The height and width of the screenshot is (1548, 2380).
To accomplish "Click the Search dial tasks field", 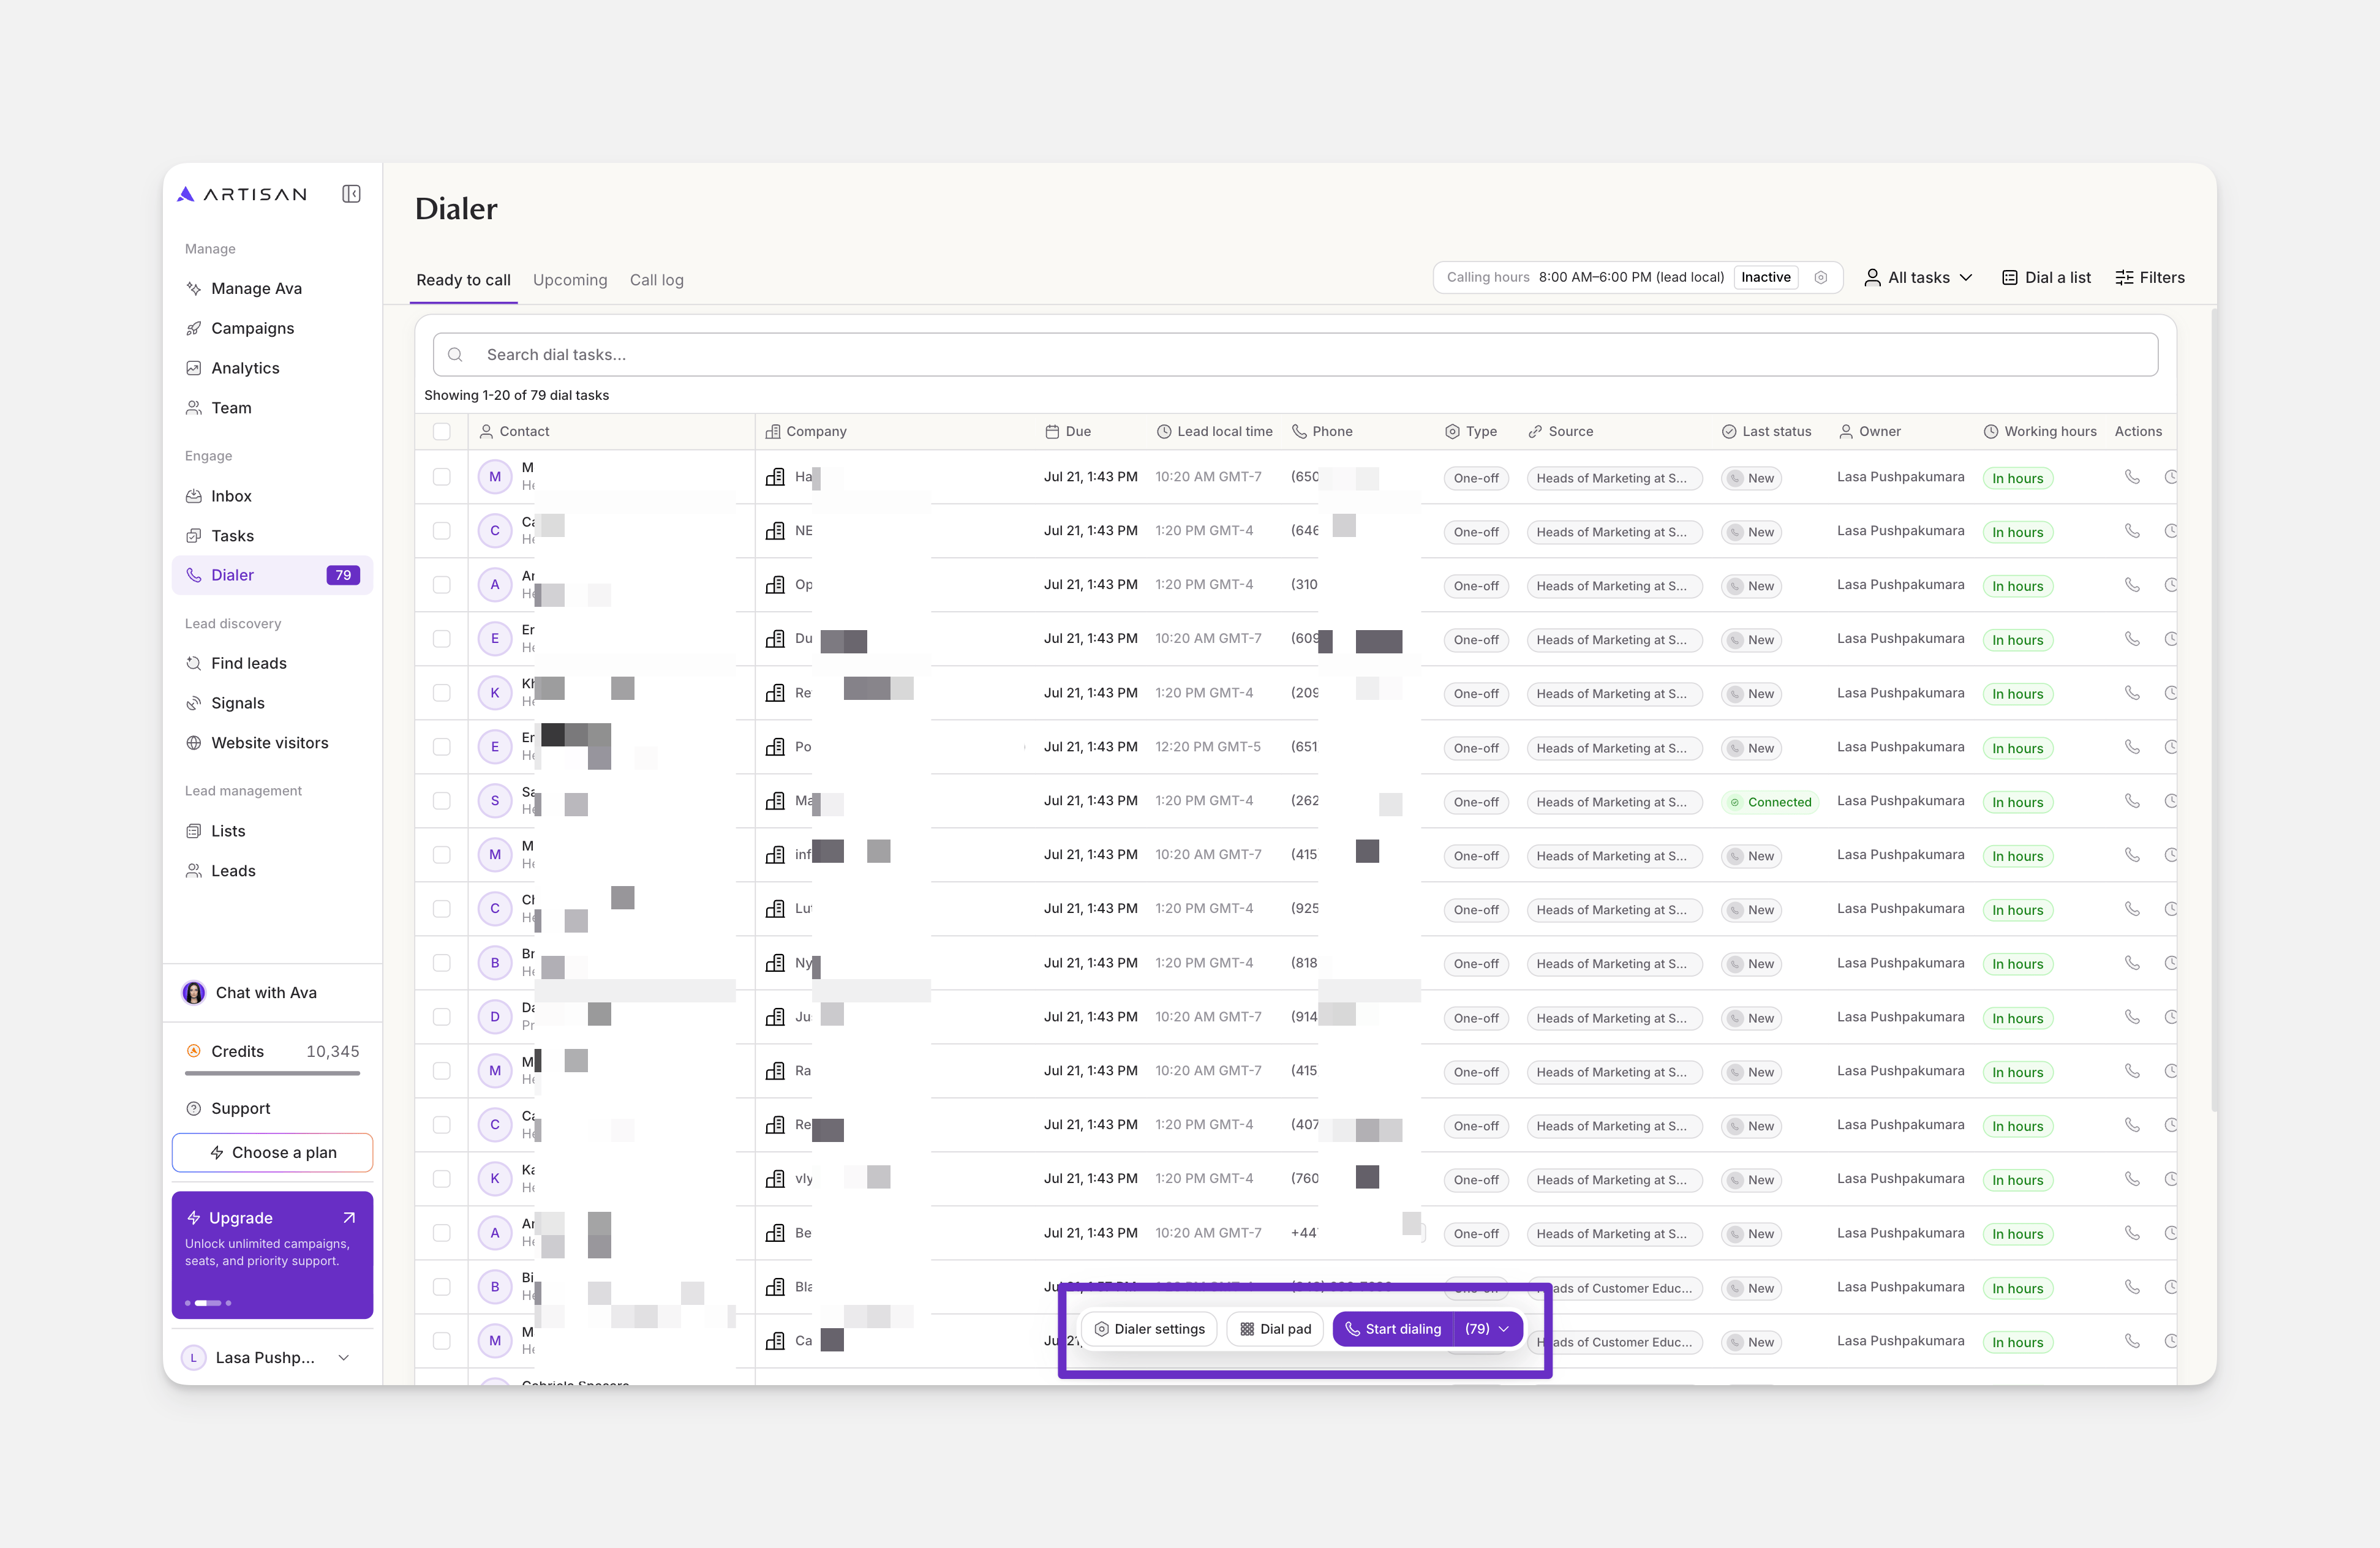I will coord(1295,355).
